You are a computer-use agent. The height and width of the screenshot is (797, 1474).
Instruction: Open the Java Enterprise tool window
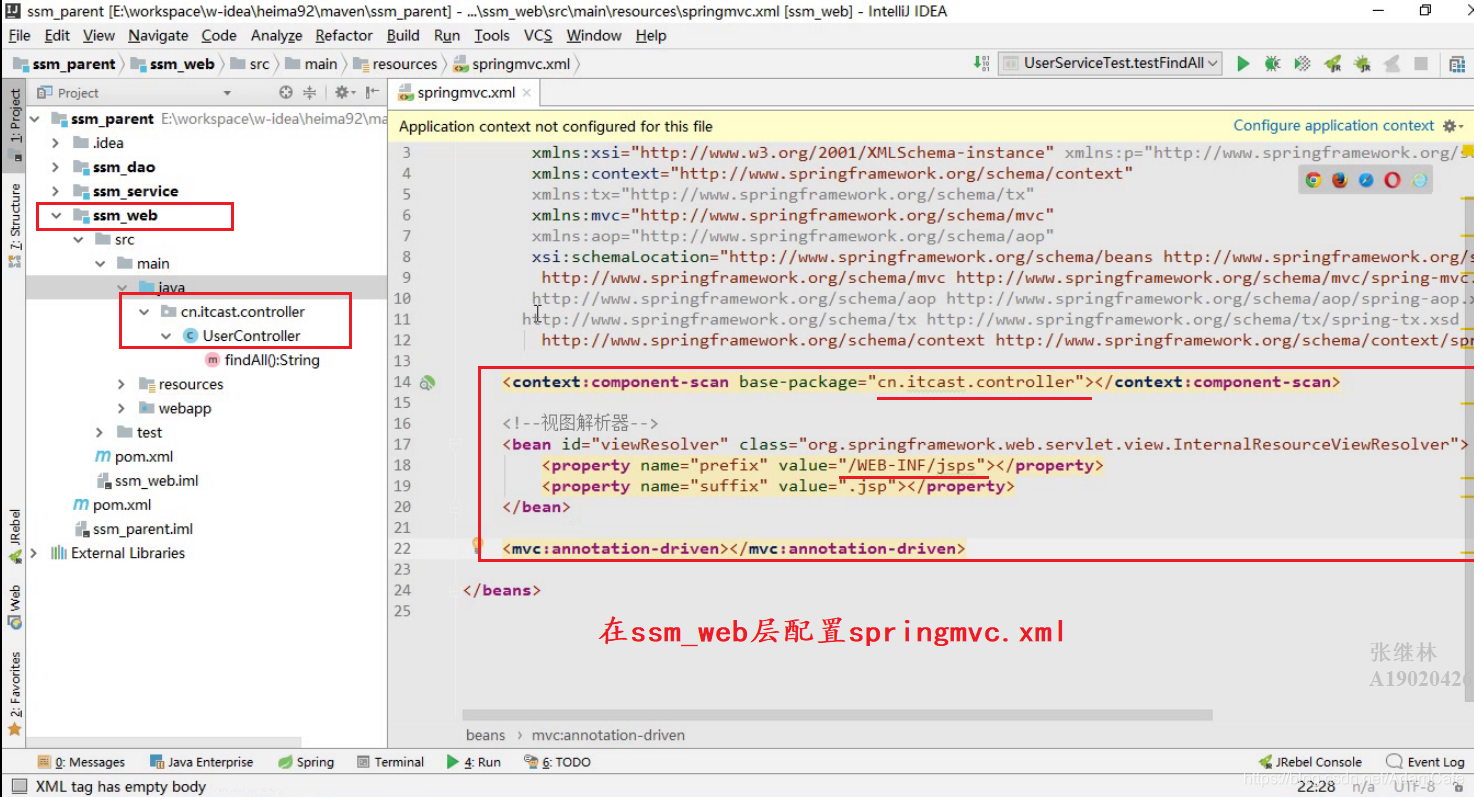(x=201, y=762)
